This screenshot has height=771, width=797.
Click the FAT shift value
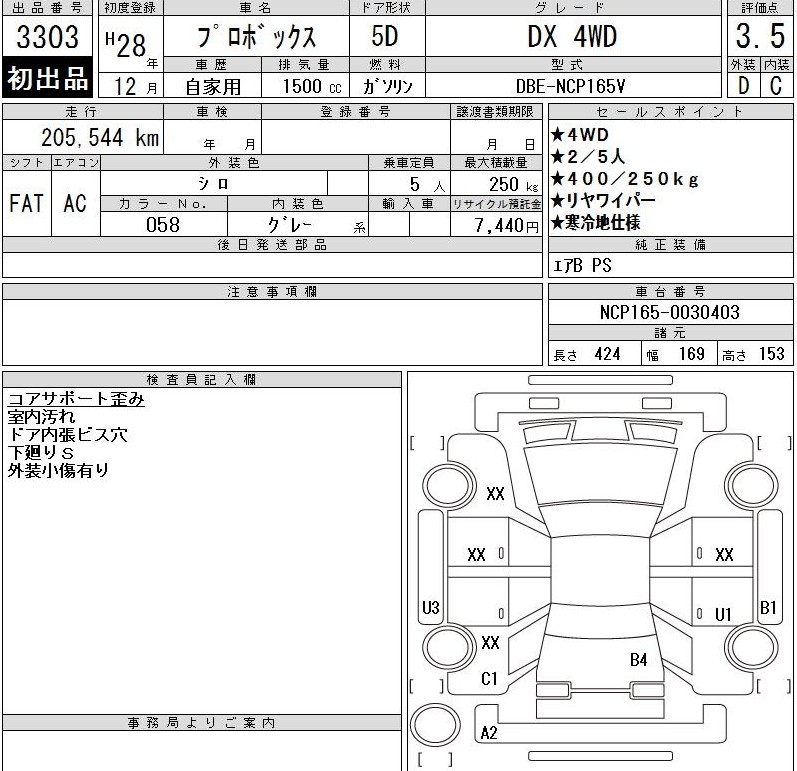(x=26, y=203)
